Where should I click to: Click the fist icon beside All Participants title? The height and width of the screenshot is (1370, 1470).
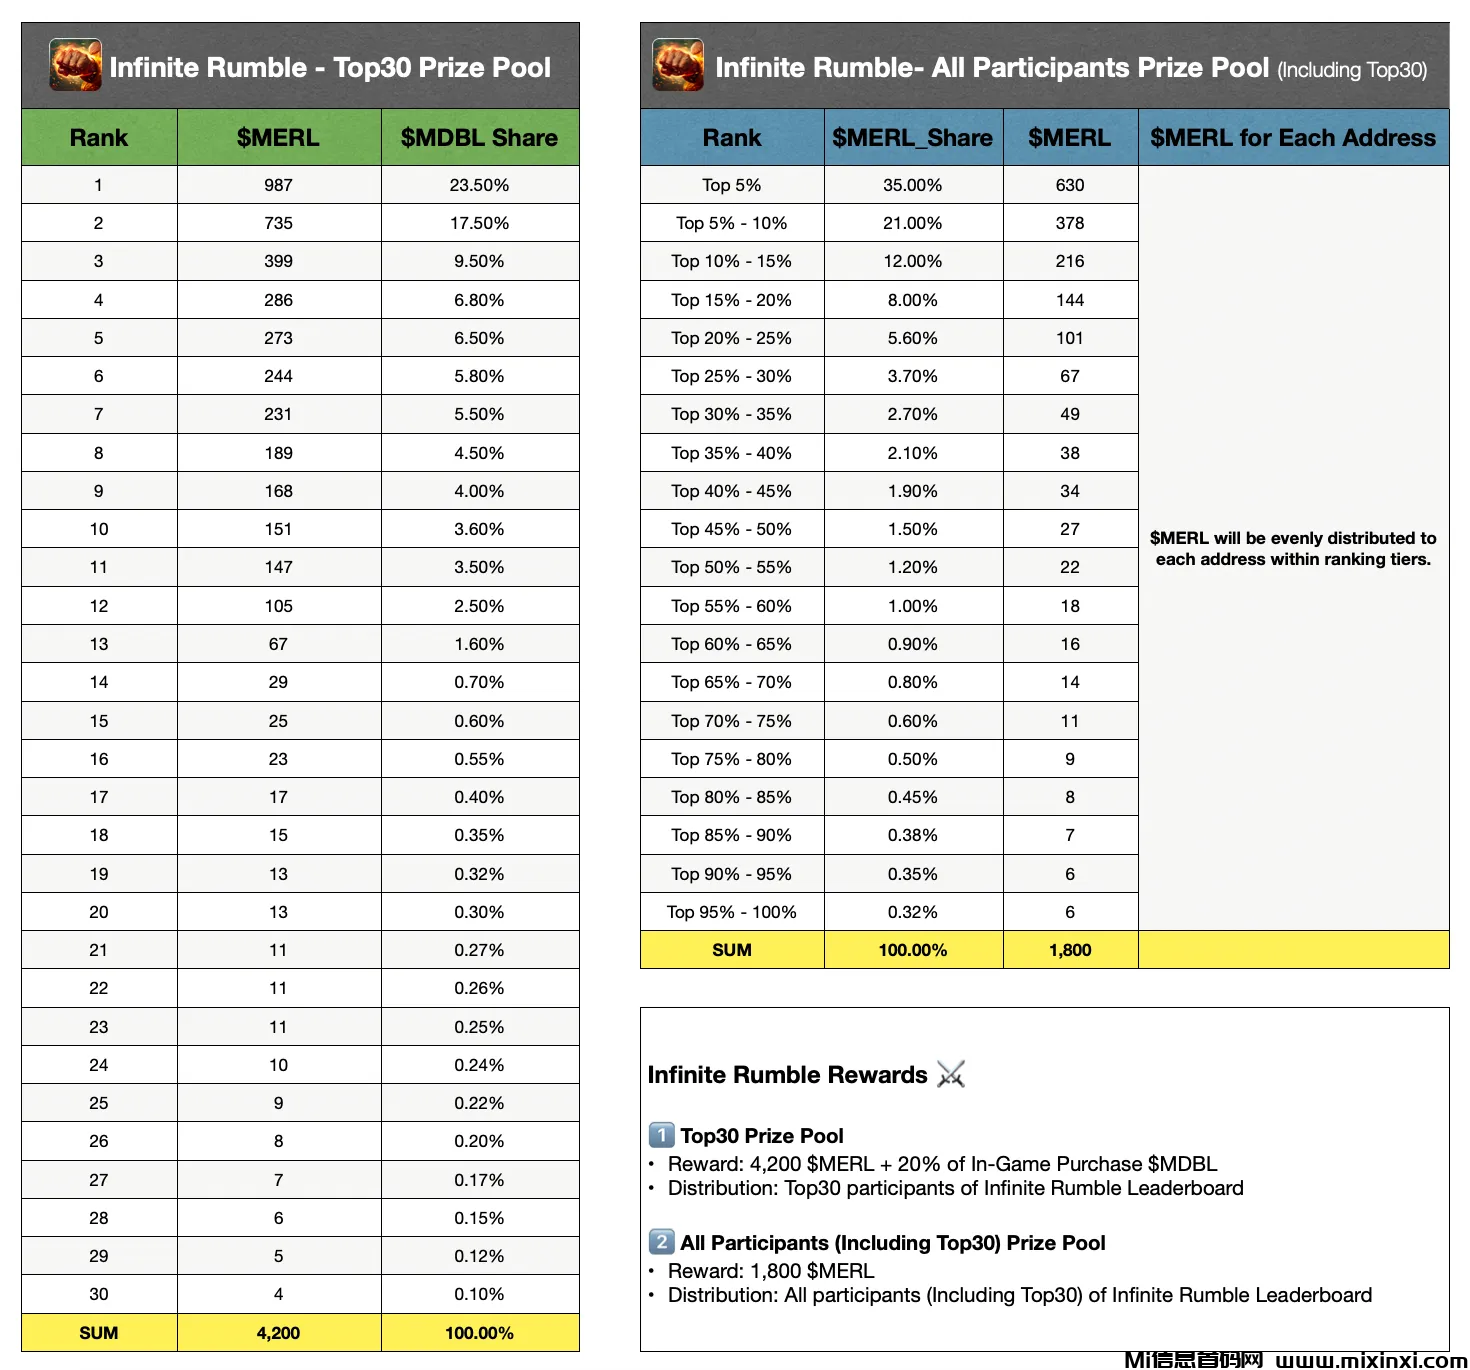[x=678, y=65]
